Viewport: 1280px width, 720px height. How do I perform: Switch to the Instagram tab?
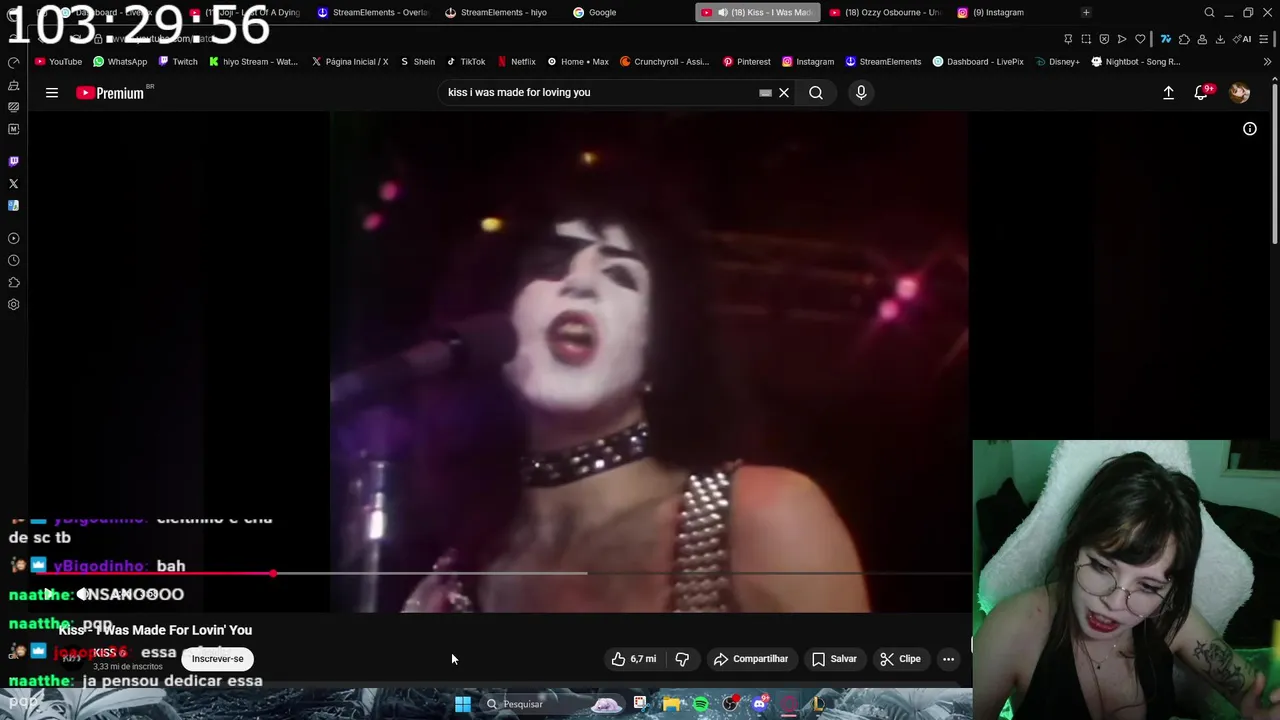click(x=991, y=12)
